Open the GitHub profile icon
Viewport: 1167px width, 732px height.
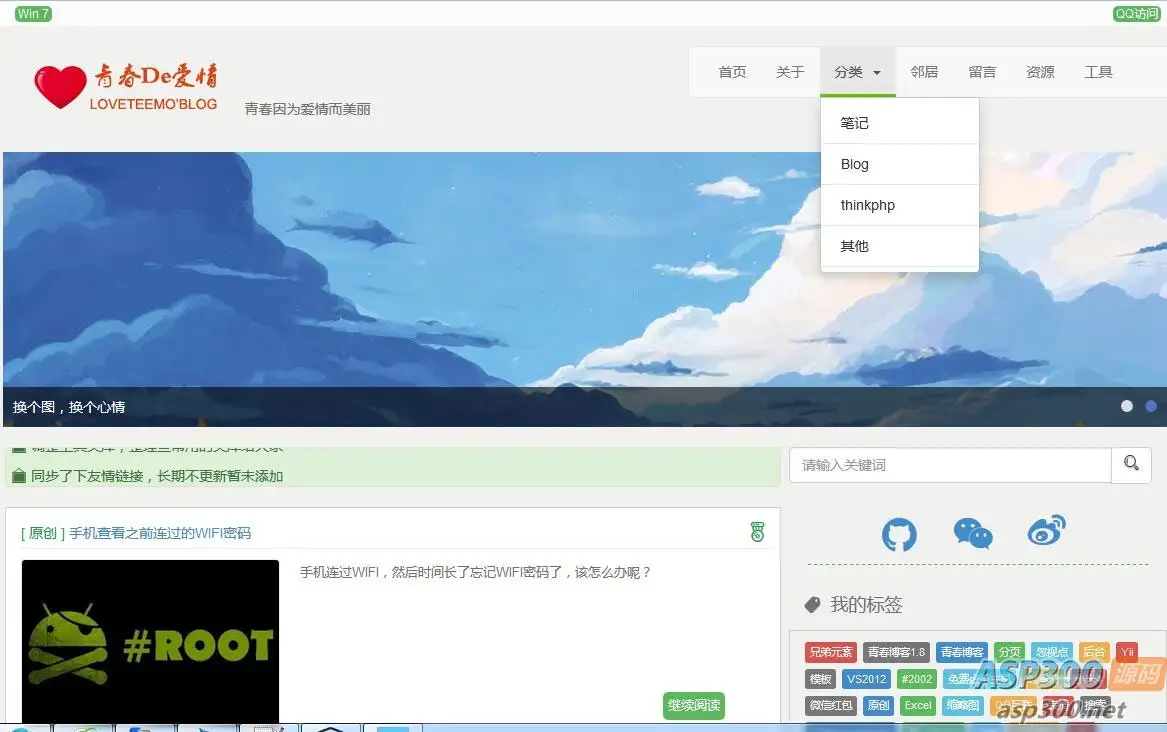tap(899, 534)
